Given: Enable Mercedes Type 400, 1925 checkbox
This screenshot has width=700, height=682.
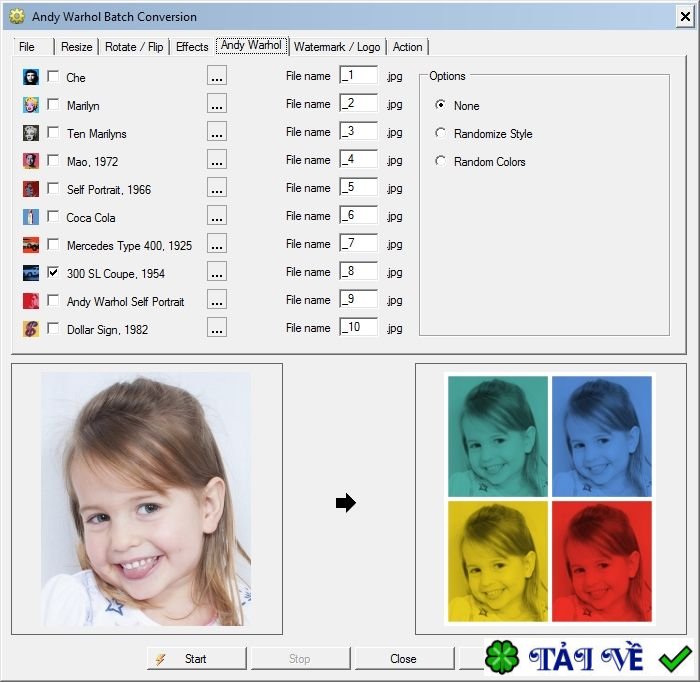Looking at the screenshot, I should click(x=53, y=245).
